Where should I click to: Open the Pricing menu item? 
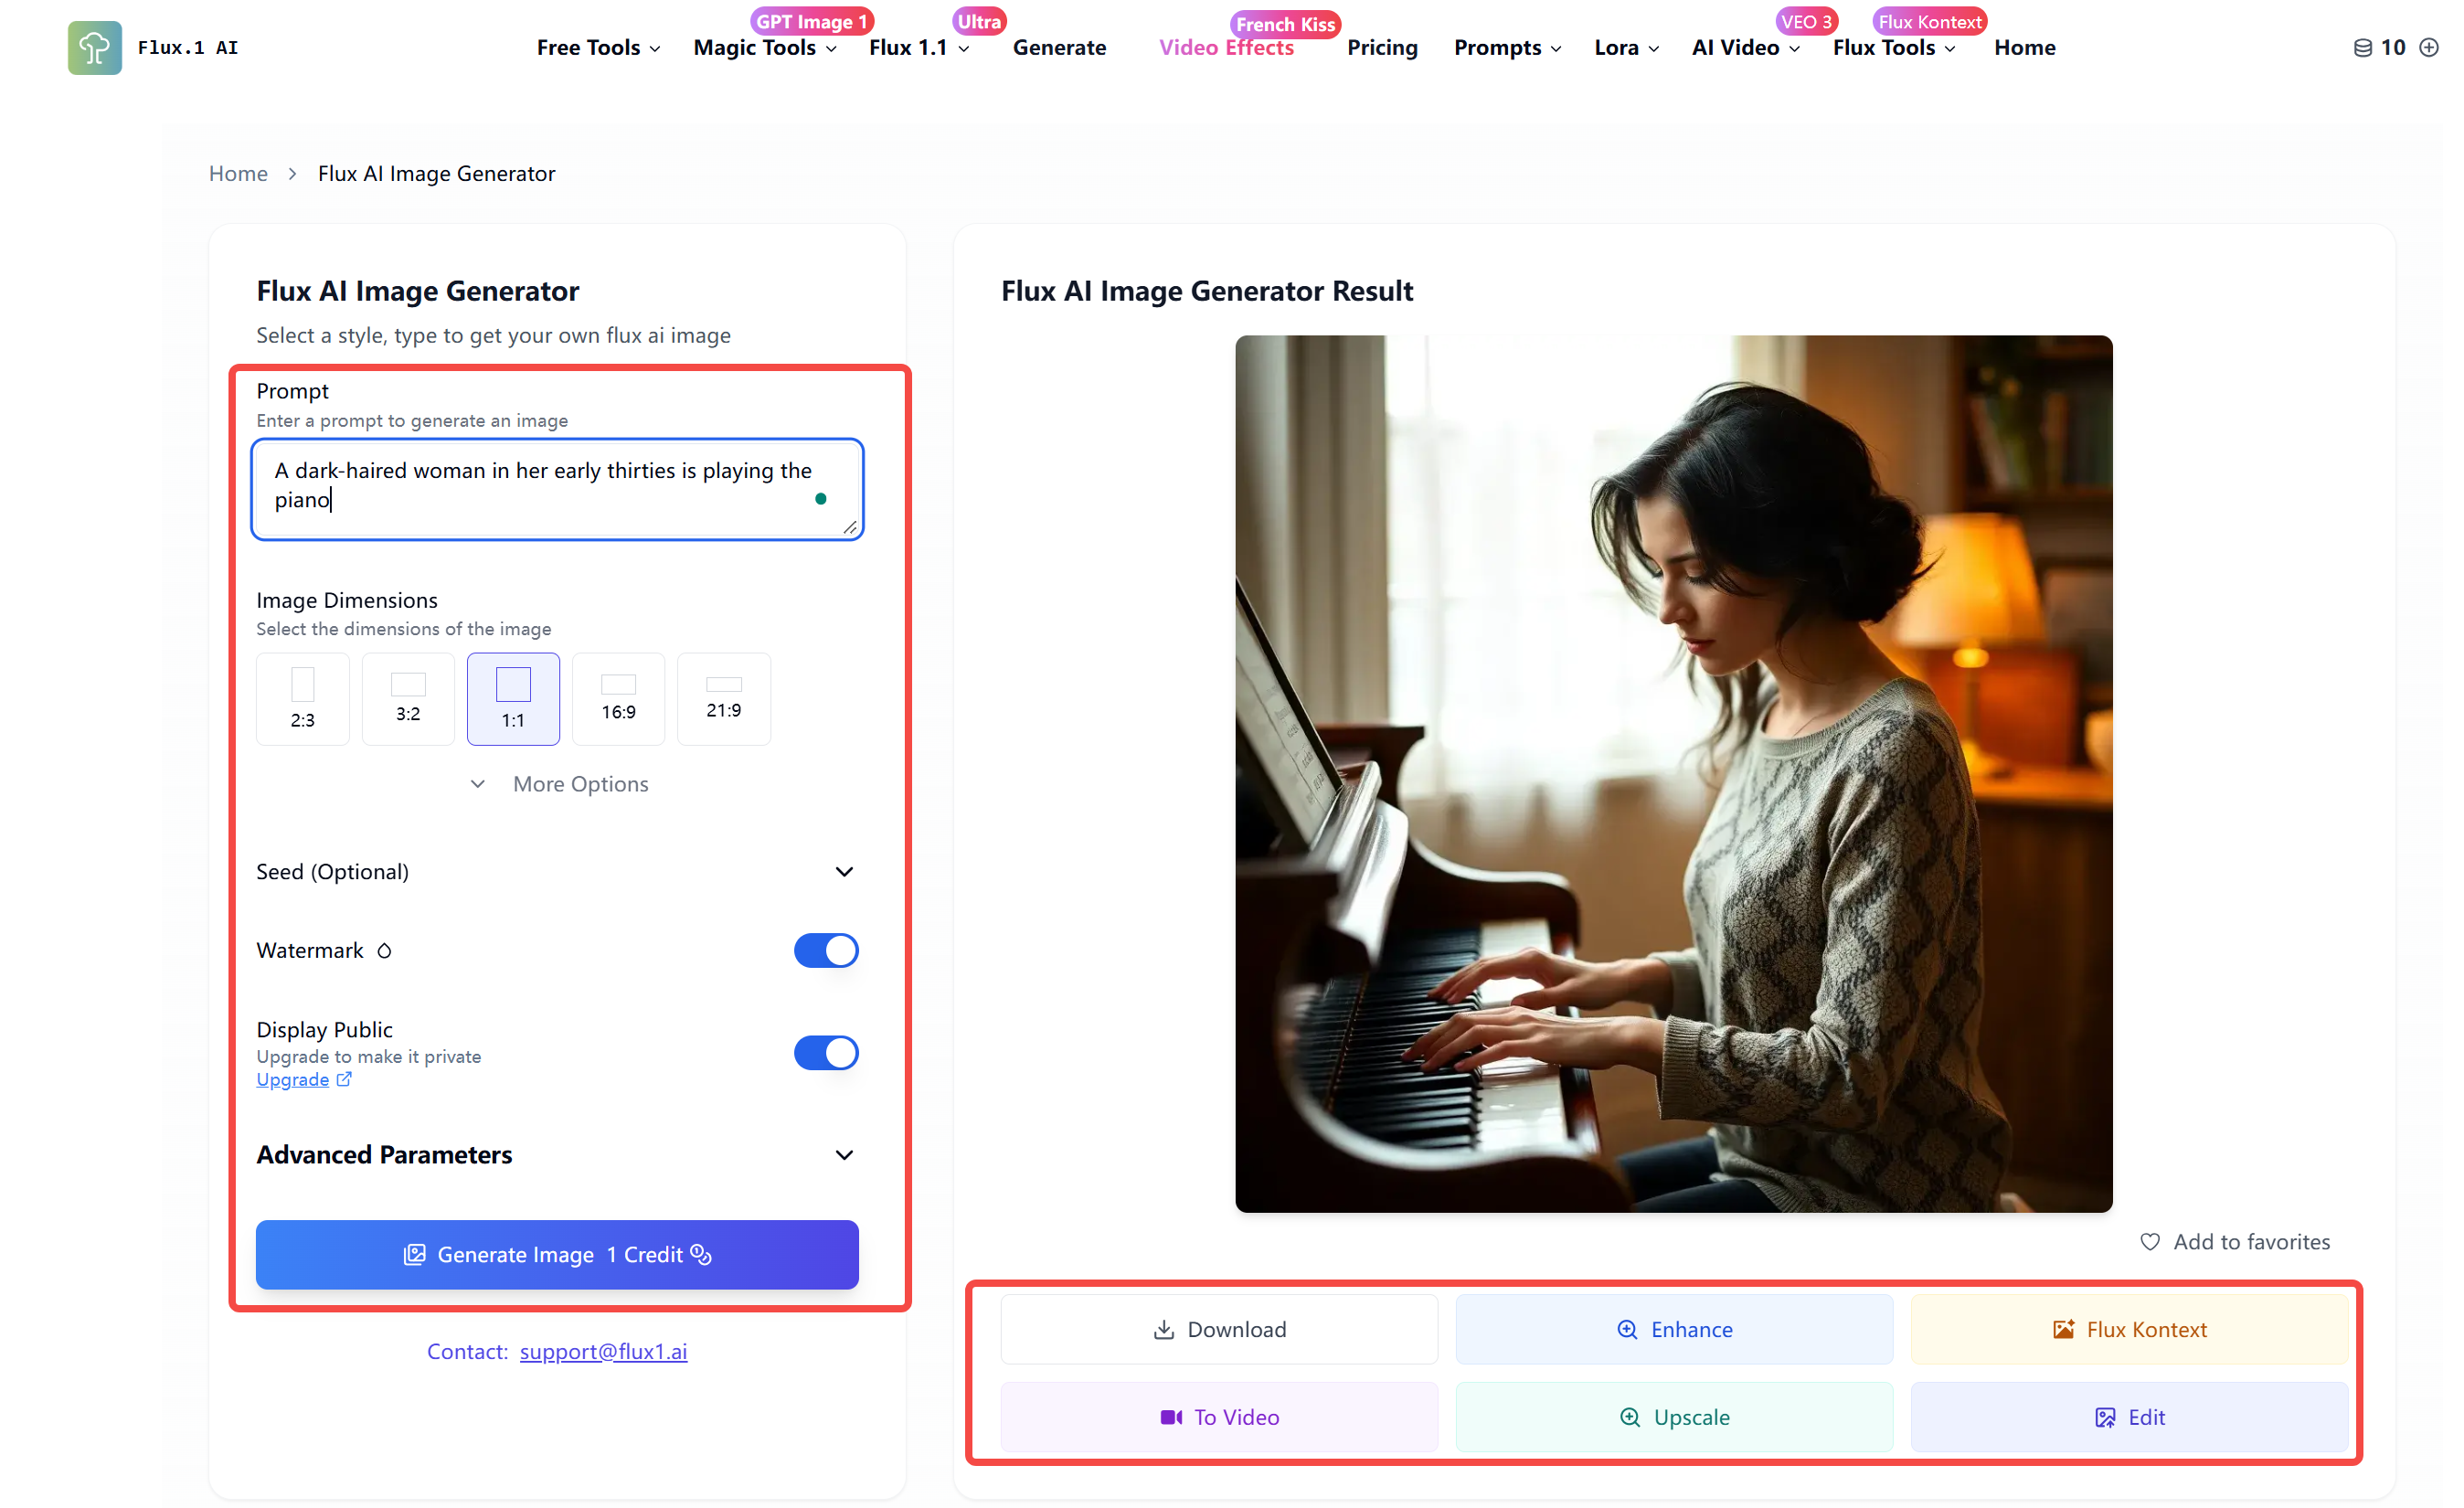pos(1382,47)
